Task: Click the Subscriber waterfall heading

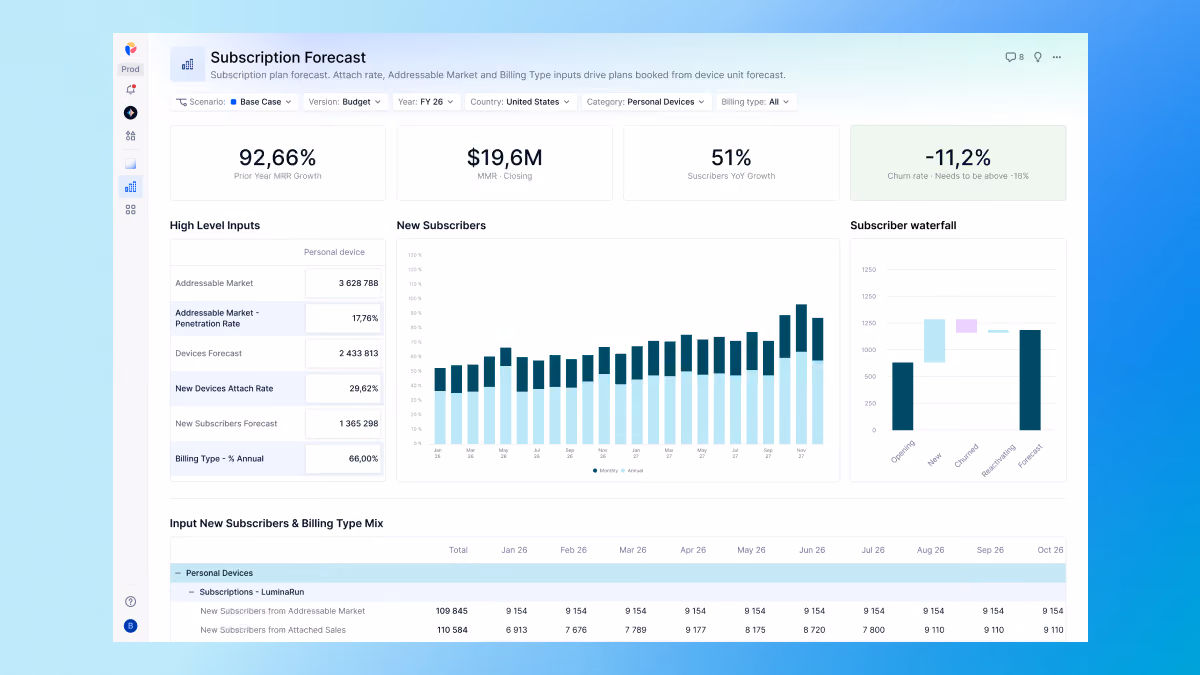Action: [903, 226]
